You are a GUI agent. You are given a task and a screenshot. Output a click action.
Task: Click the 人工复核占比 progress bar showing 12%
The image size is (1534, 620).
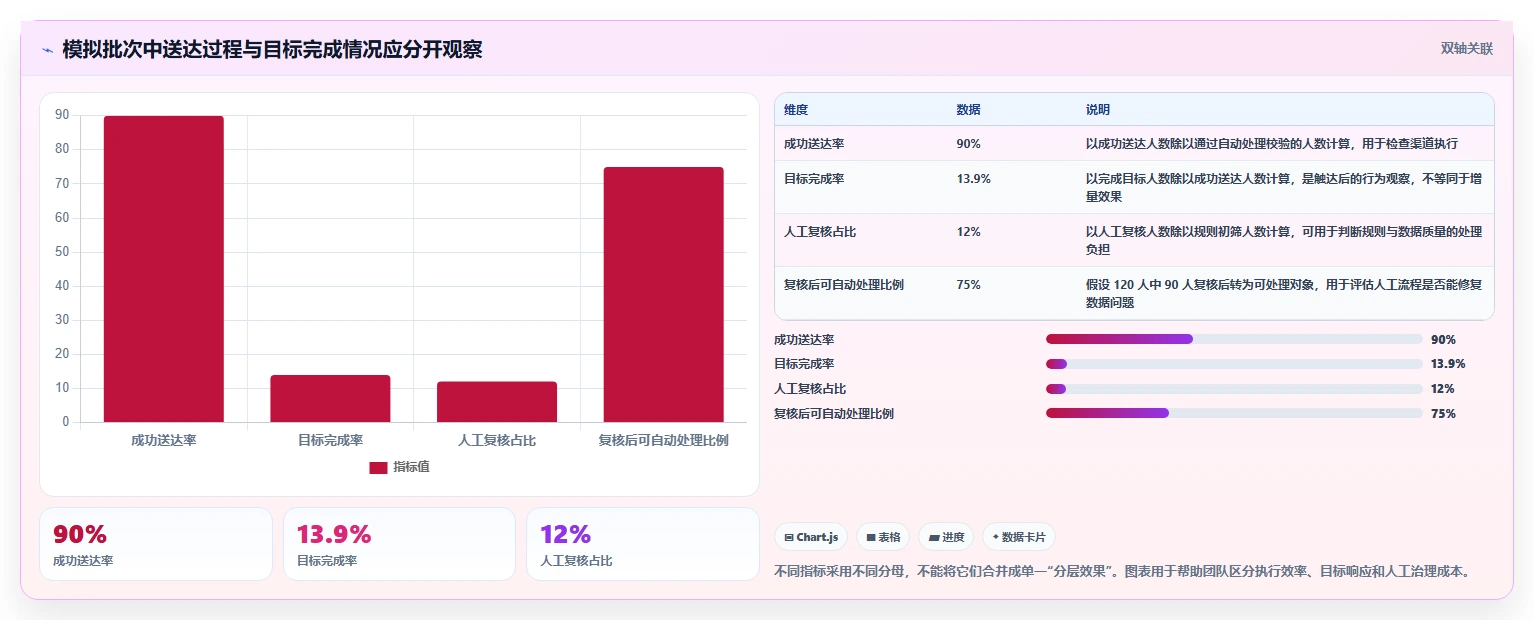click(x=1234, y=389)
